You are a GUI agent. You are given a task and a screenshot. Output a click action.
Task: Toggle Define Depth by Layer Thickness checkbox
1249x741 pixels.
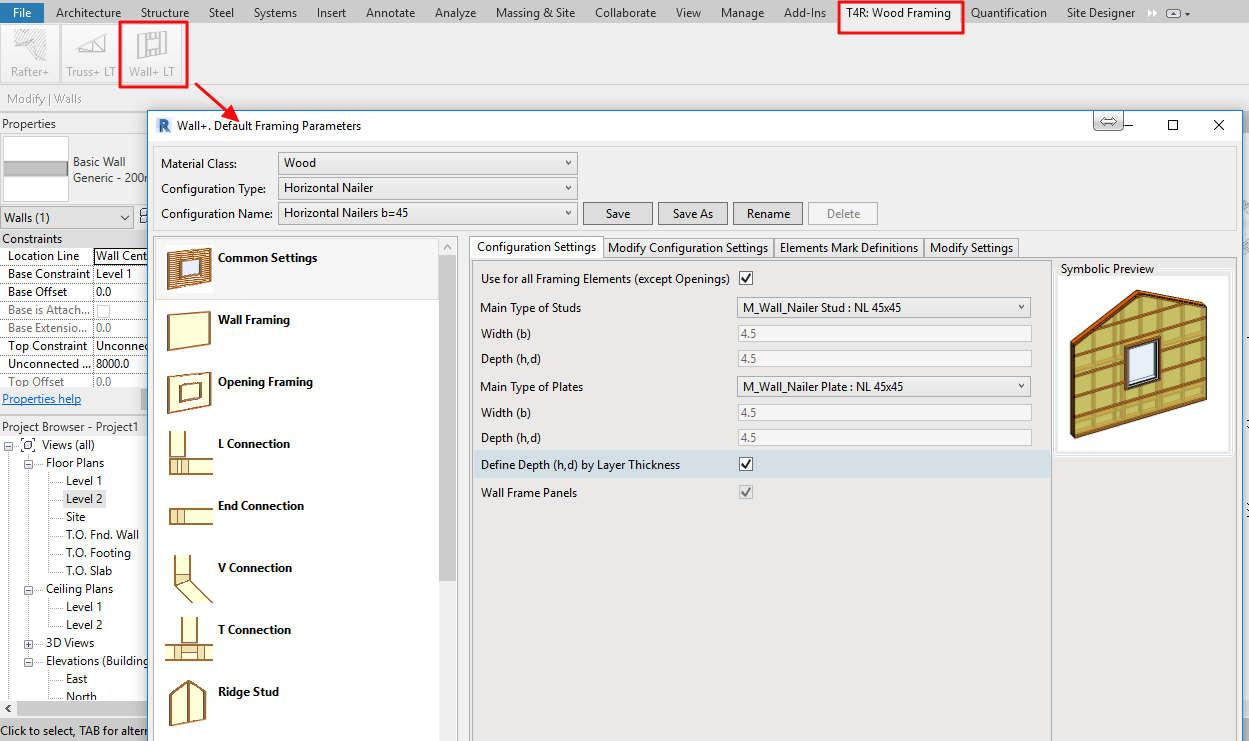pyautogui.click(x=745, y=464)
